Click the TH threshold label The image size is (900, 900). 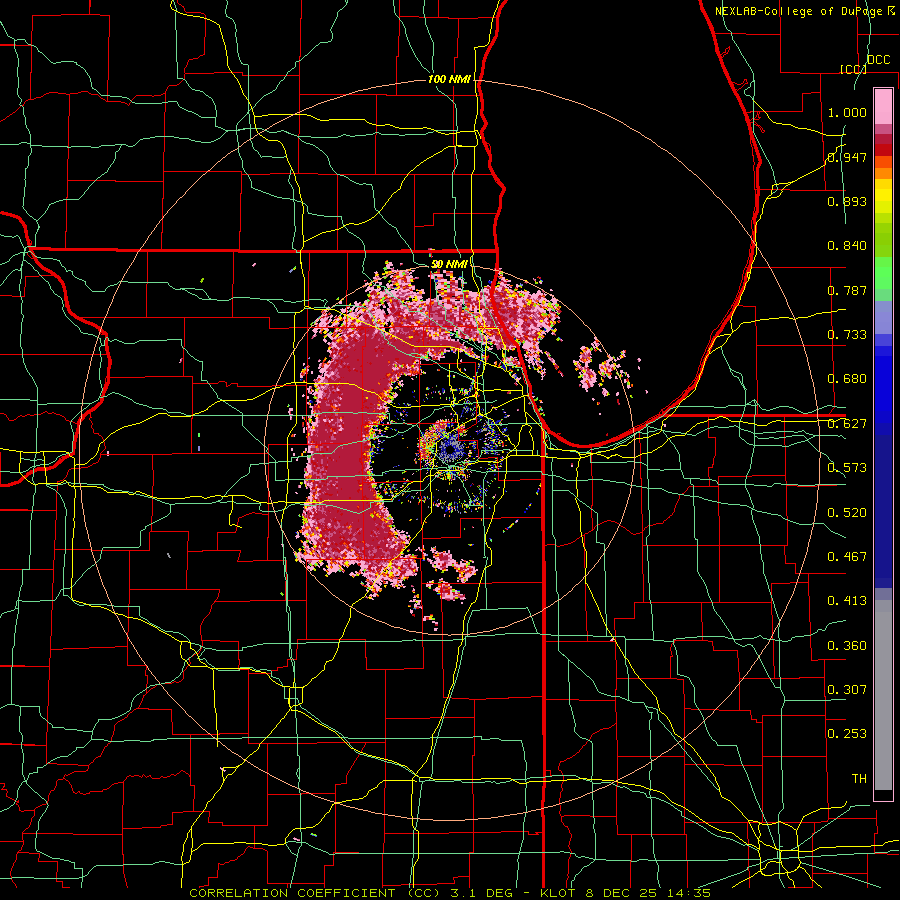click(859, 779)
